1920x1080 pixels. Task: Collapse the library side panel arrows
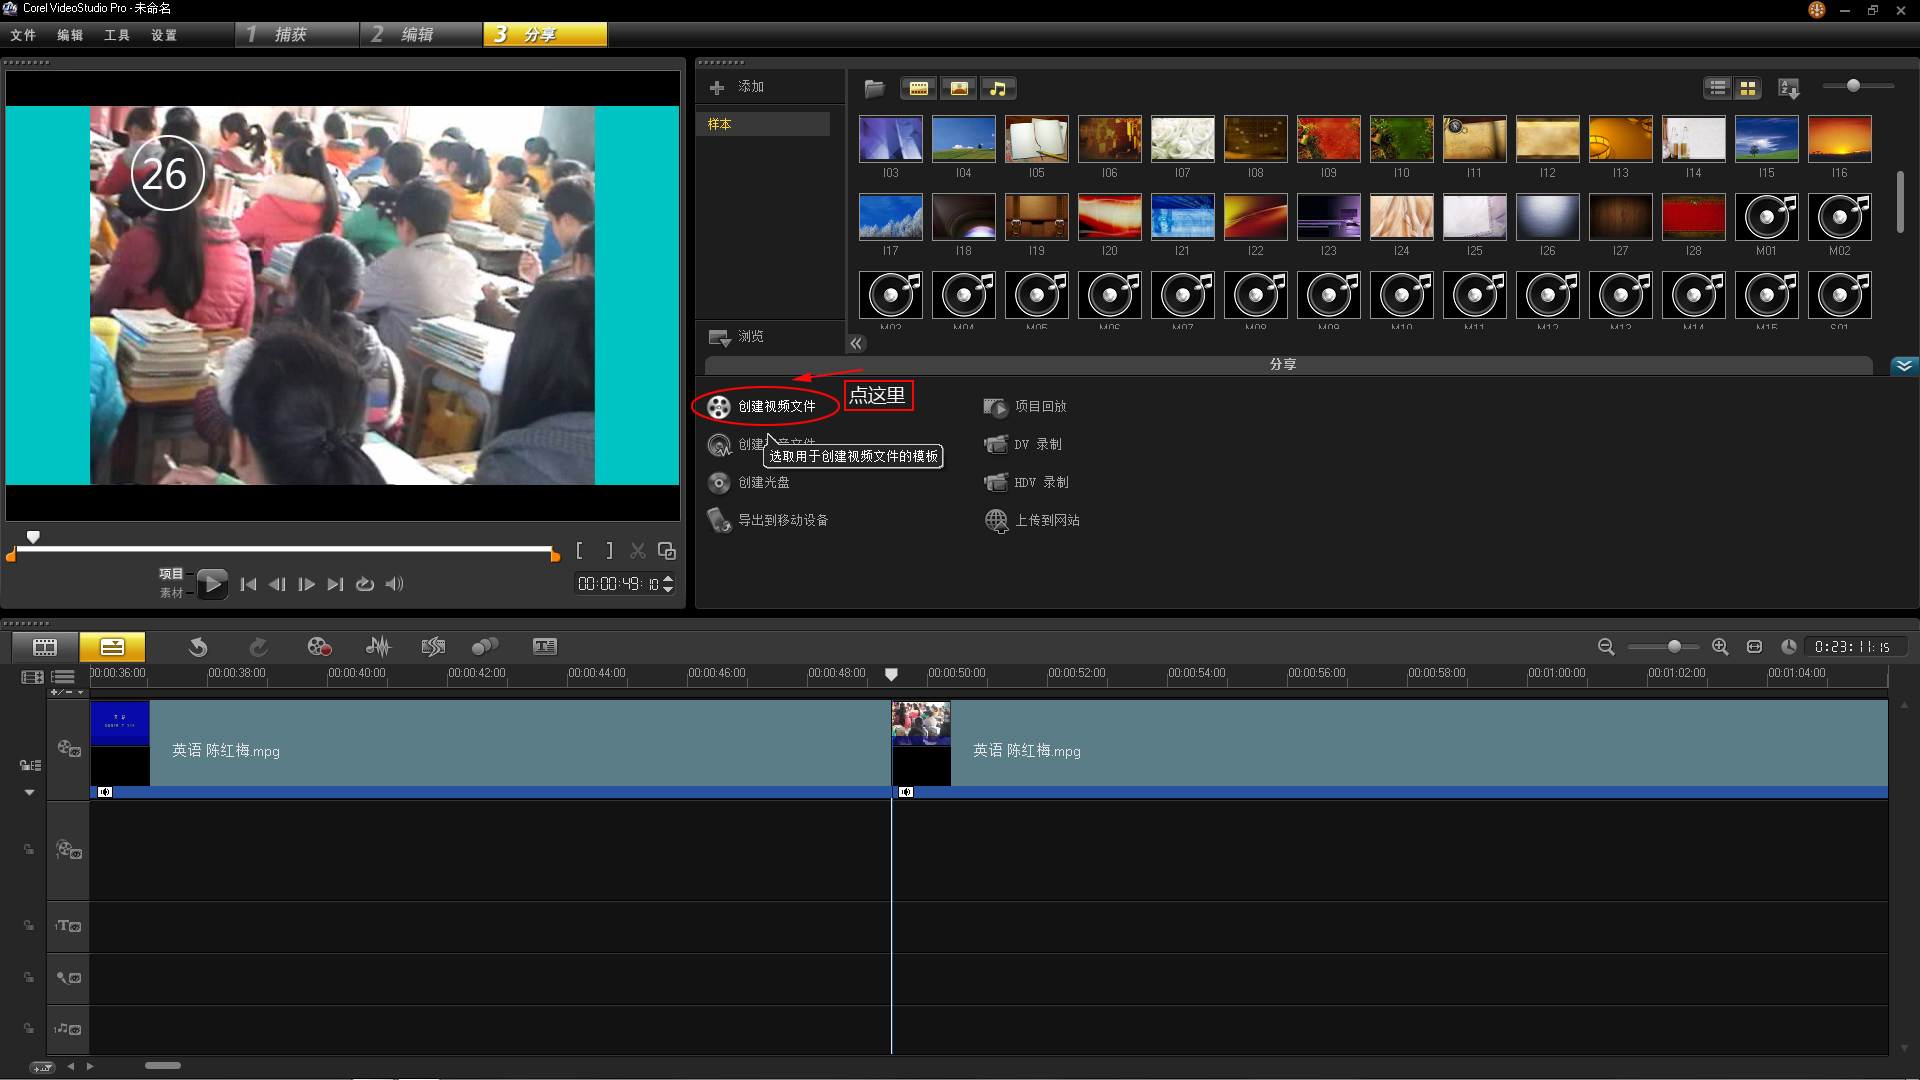click(x=856, y=343)
